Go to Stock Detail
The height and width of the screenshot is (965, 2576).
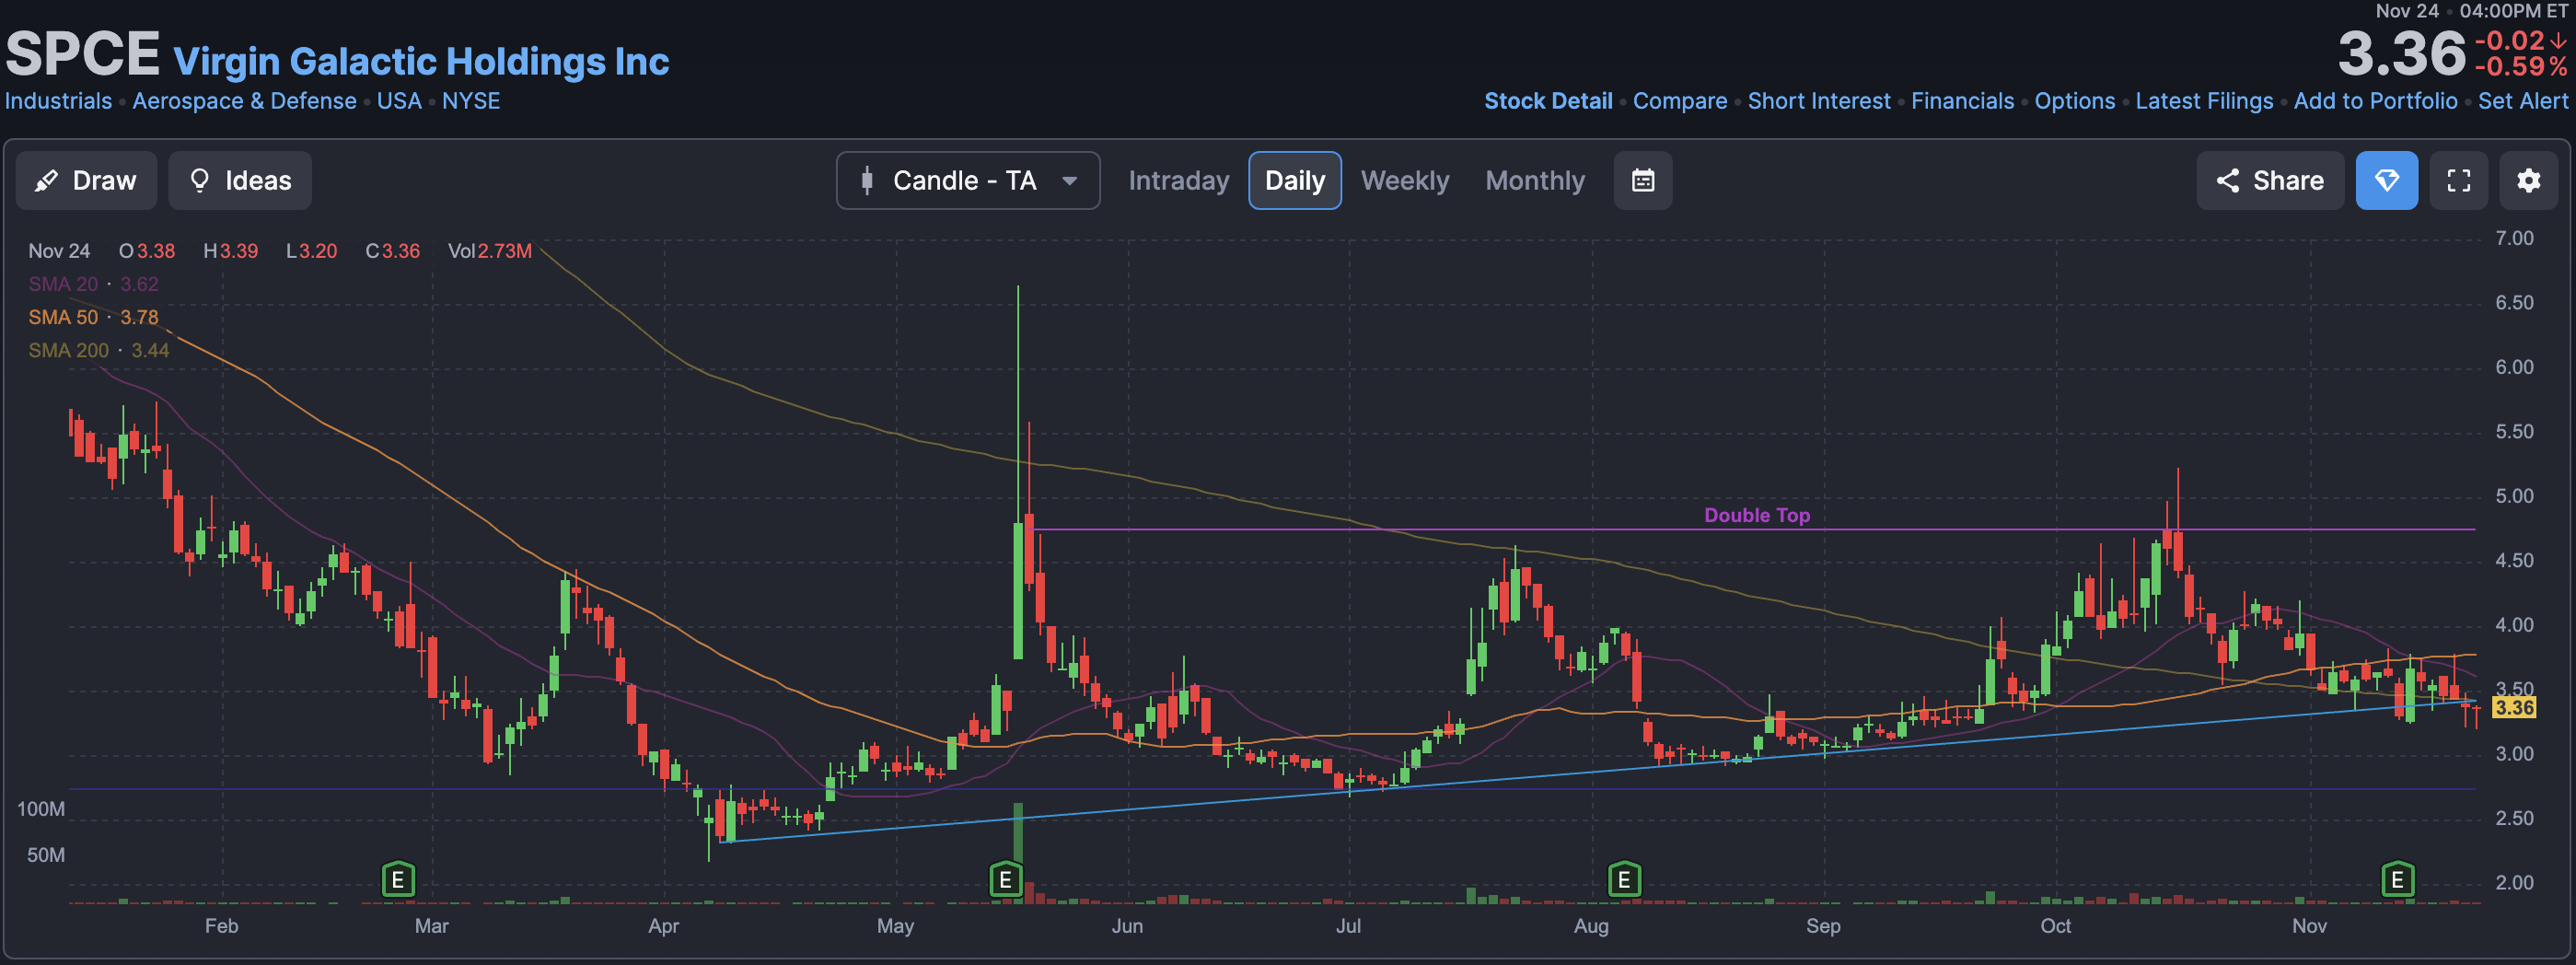(1548, 101)
